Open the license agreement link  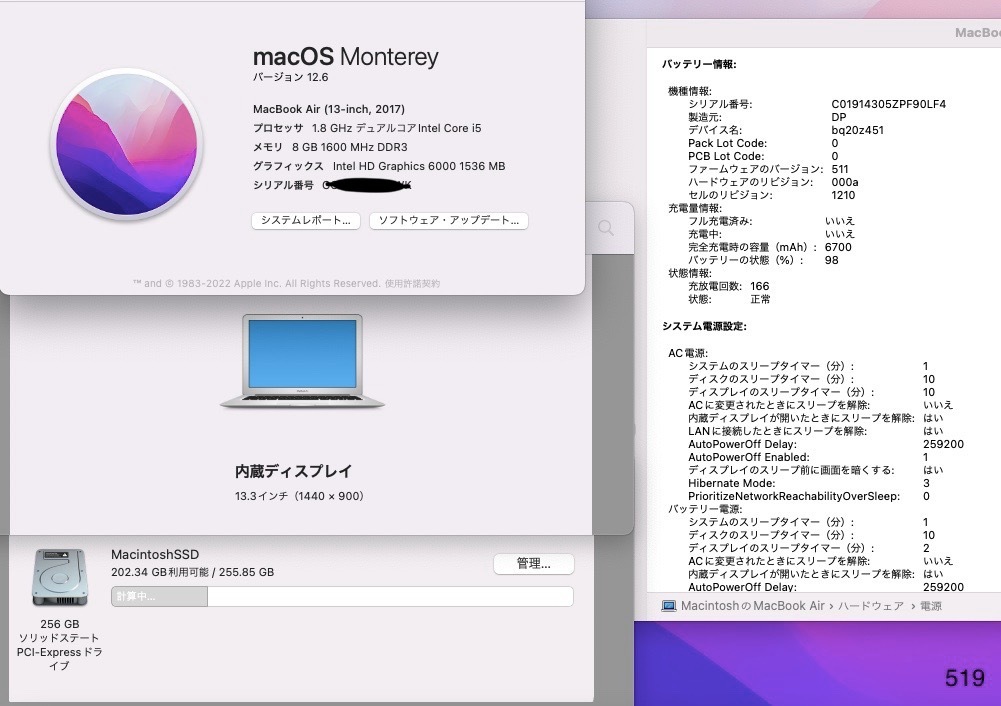coord(412,283)
